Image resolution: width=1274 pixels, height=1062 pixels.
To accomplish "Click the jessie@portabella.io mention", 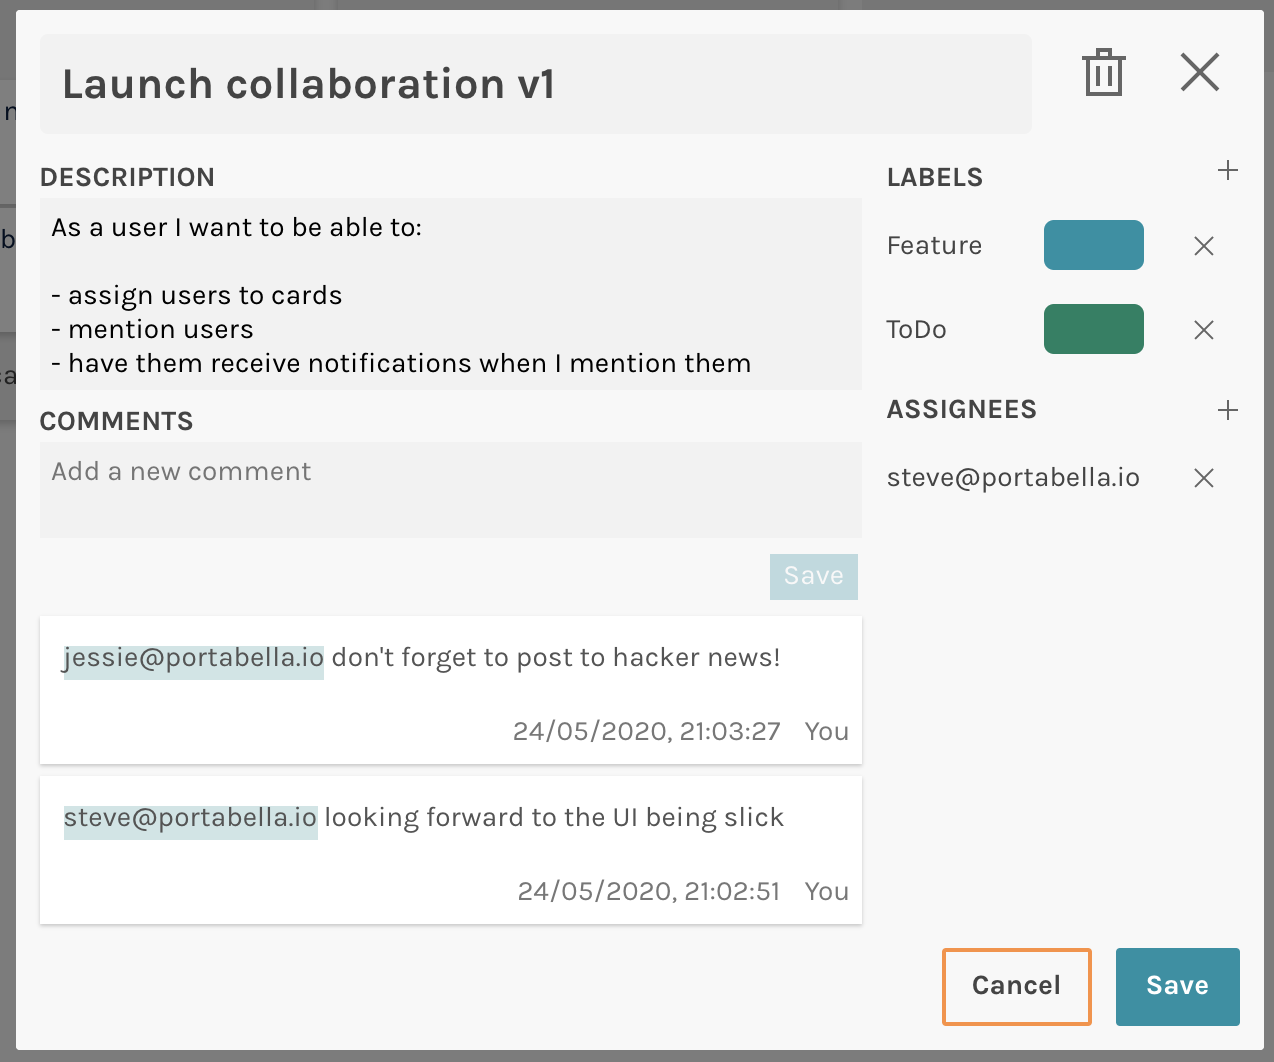I will 194,658.
